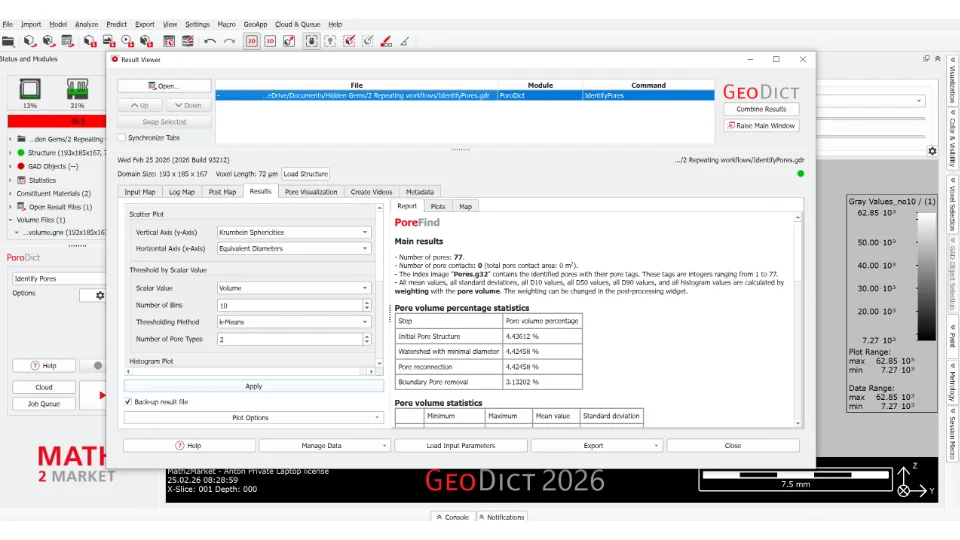960x540 pixels.
Task: Click the Open... button in Result Viewer
Action: [x=164, y=86]
